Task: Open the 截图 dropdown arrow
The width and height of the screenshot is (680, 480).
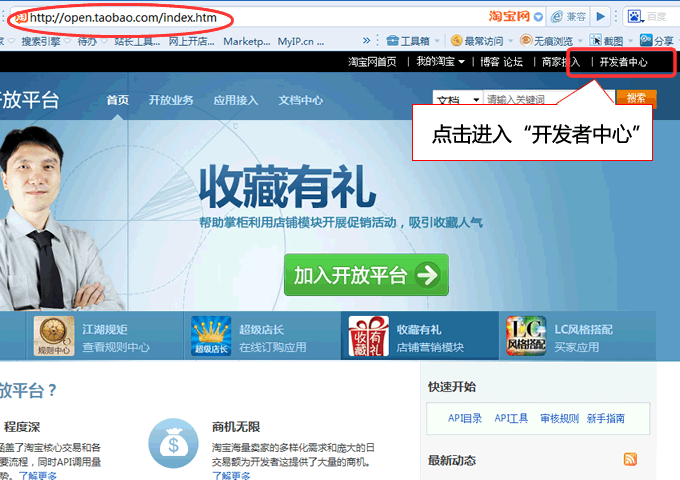Action: pos(631,41)
